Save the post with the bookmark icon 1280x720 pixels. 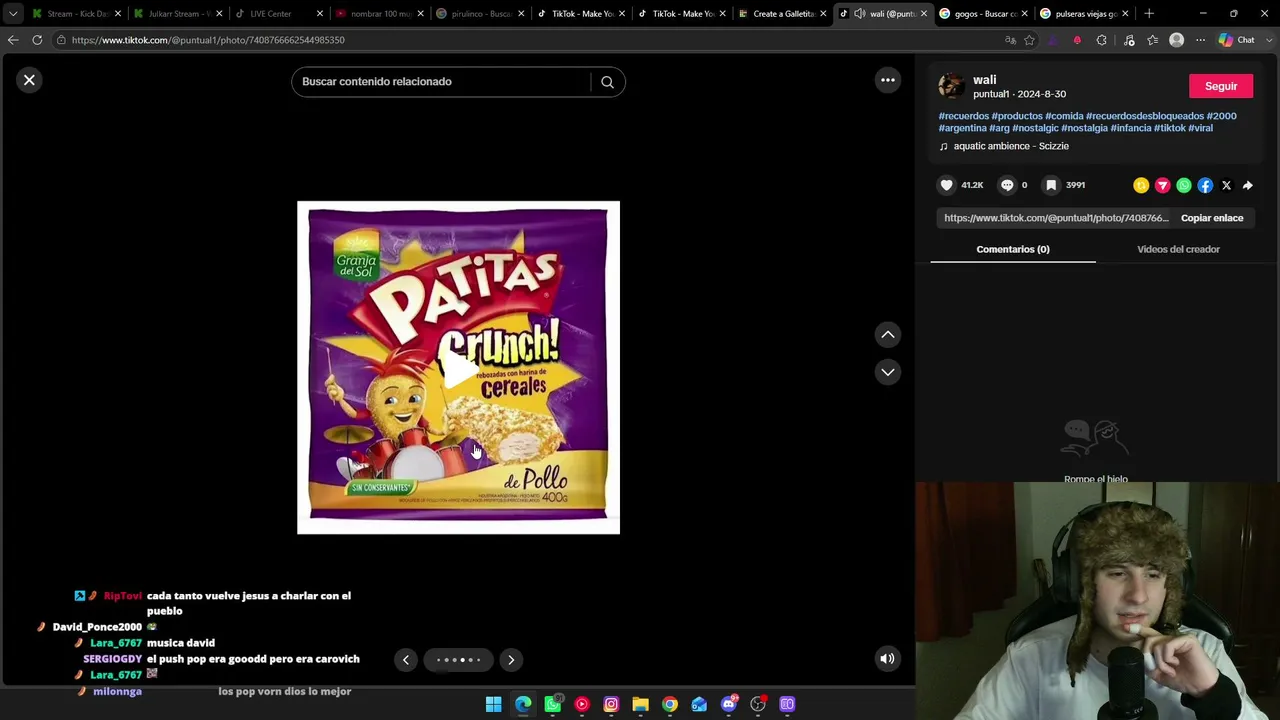coord(1051,185)
